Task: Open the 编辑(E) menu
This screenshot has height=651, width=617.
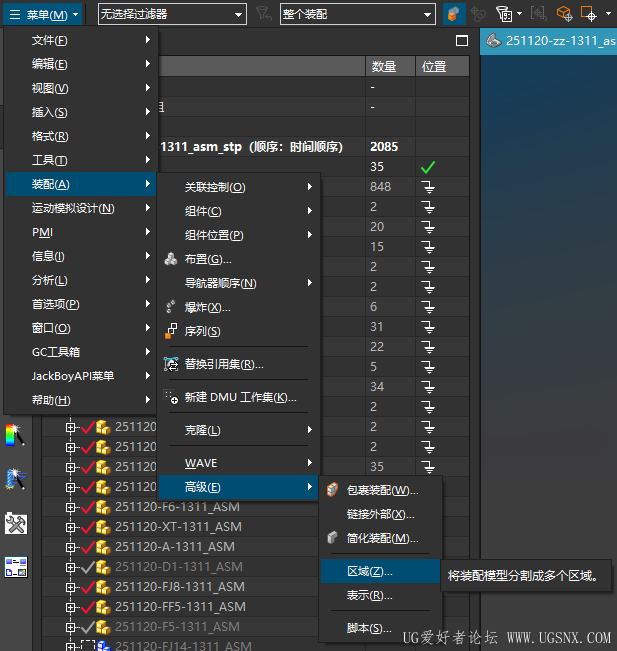Action: click(81, 64)
